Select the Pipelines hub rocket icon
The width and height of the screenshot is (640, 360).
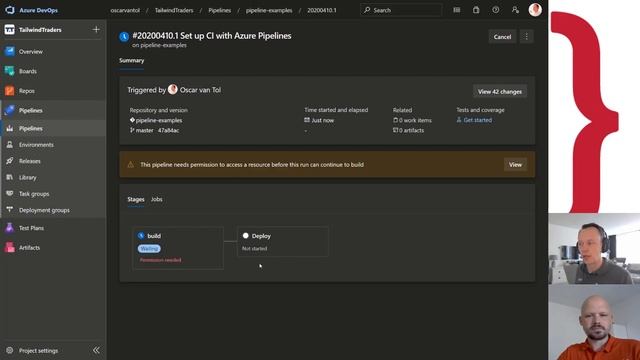point(10,110)
